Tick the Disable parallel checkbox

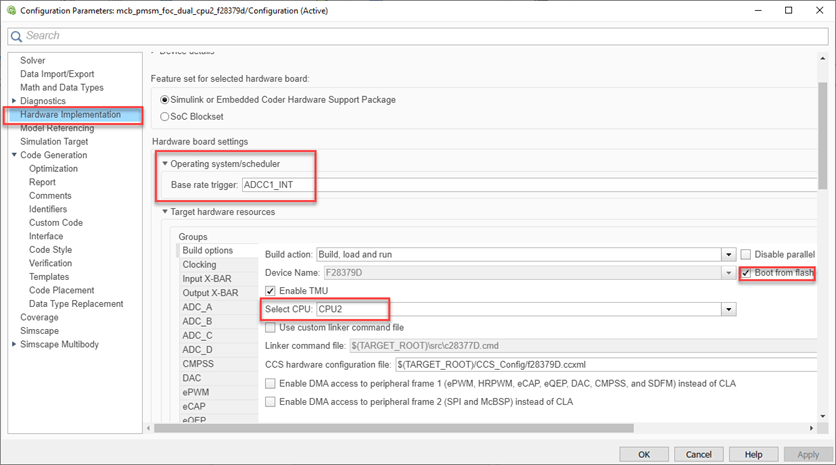coord(746,254)
